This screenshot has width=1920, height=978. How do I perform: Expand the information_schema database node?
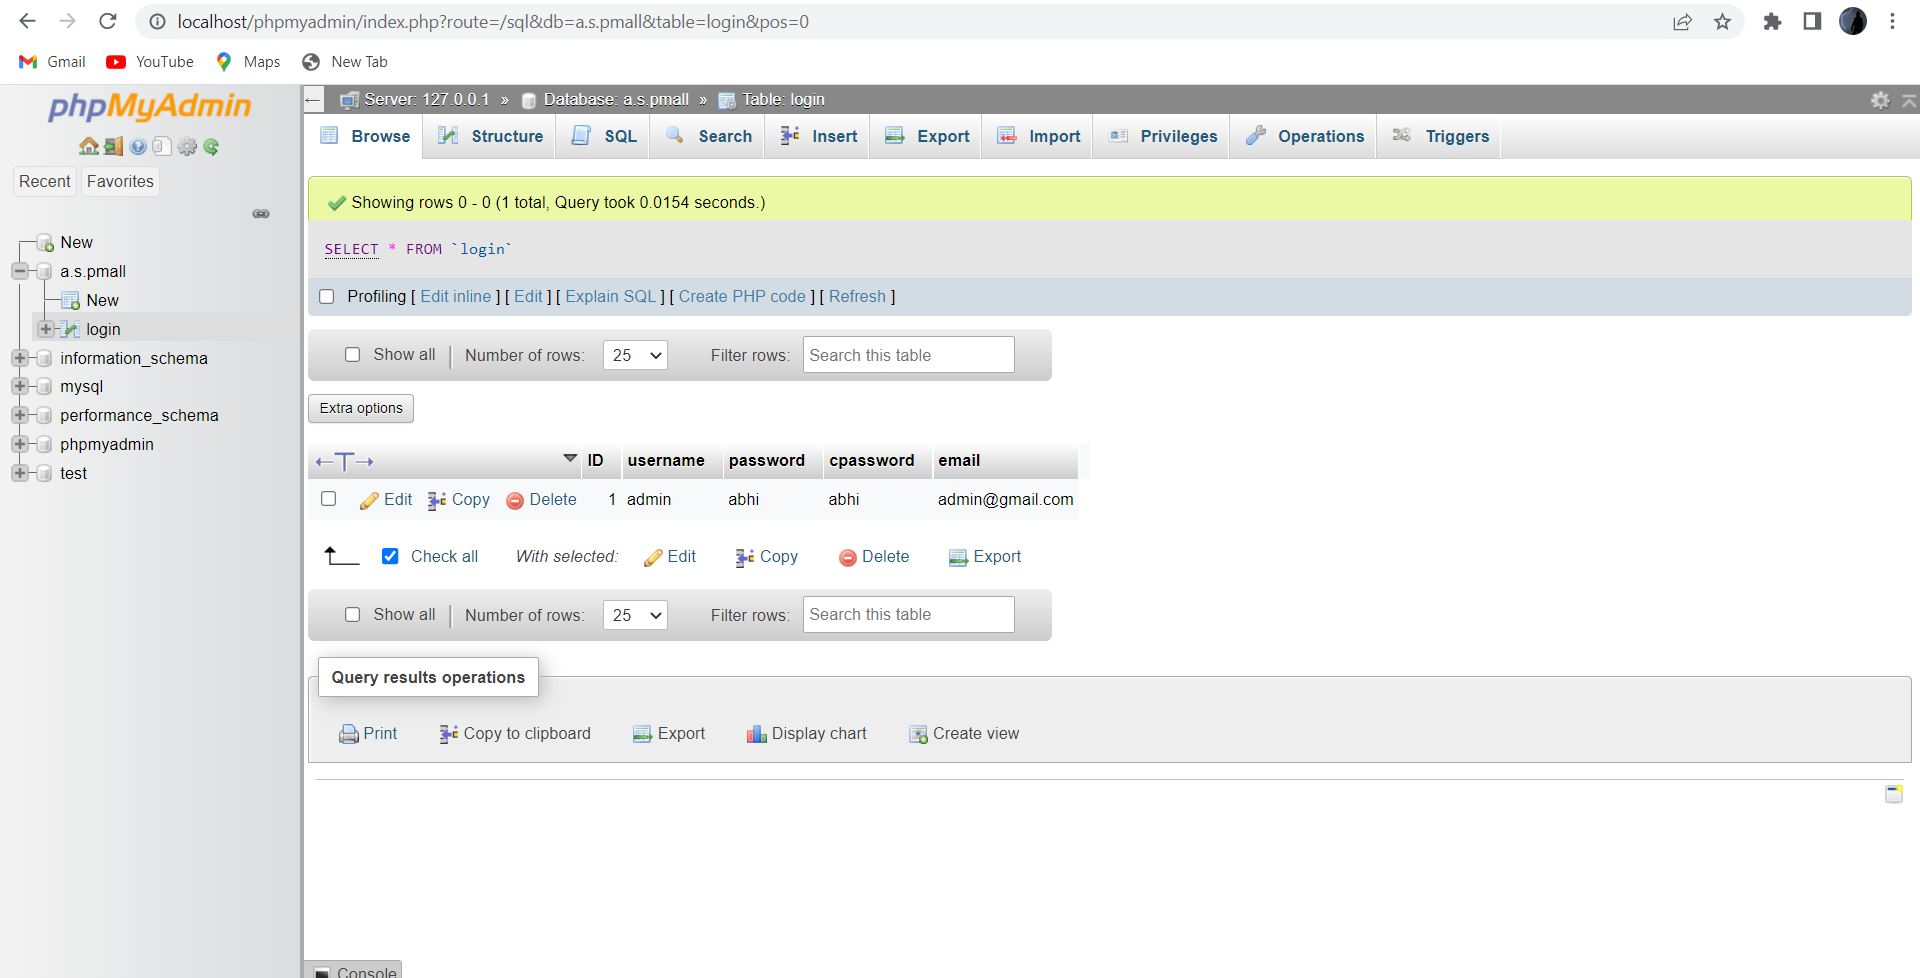pyautogui.click(x=19, y=358)
